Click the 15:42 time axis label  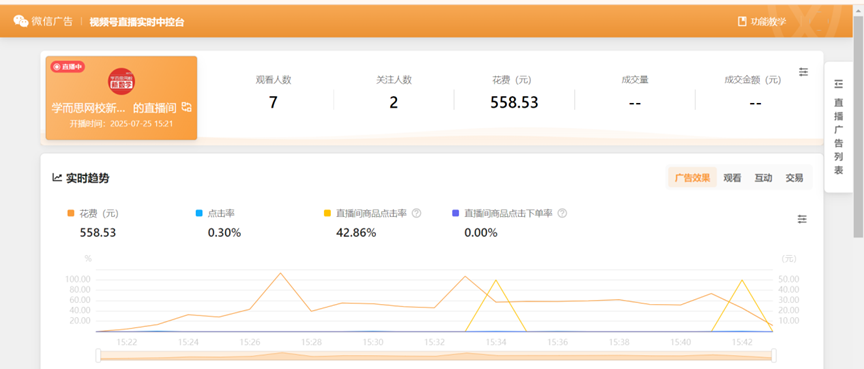coord(742,342)
